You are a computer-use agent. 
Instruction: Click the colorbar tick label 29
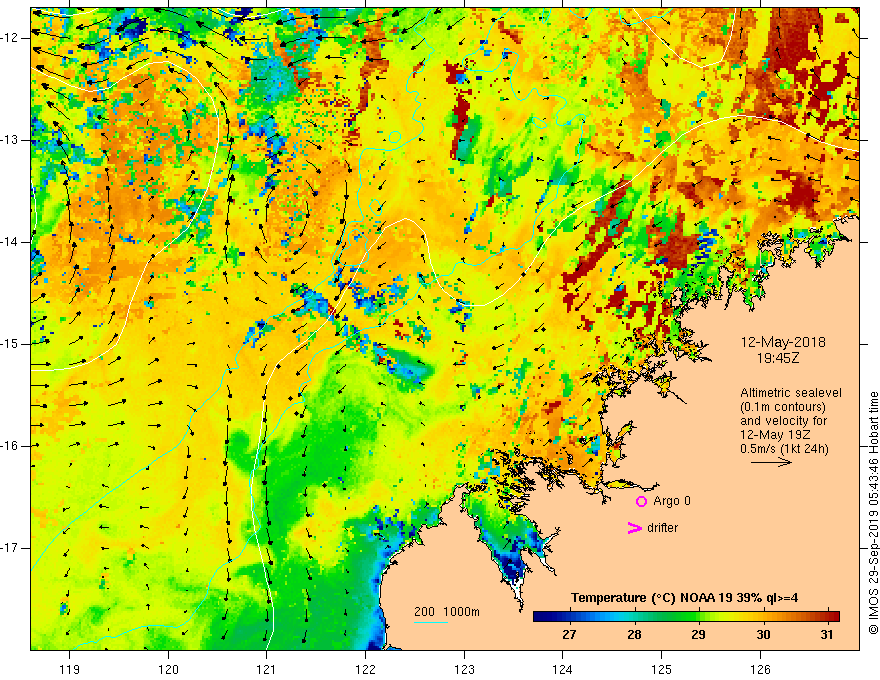(x=698, y=635)
